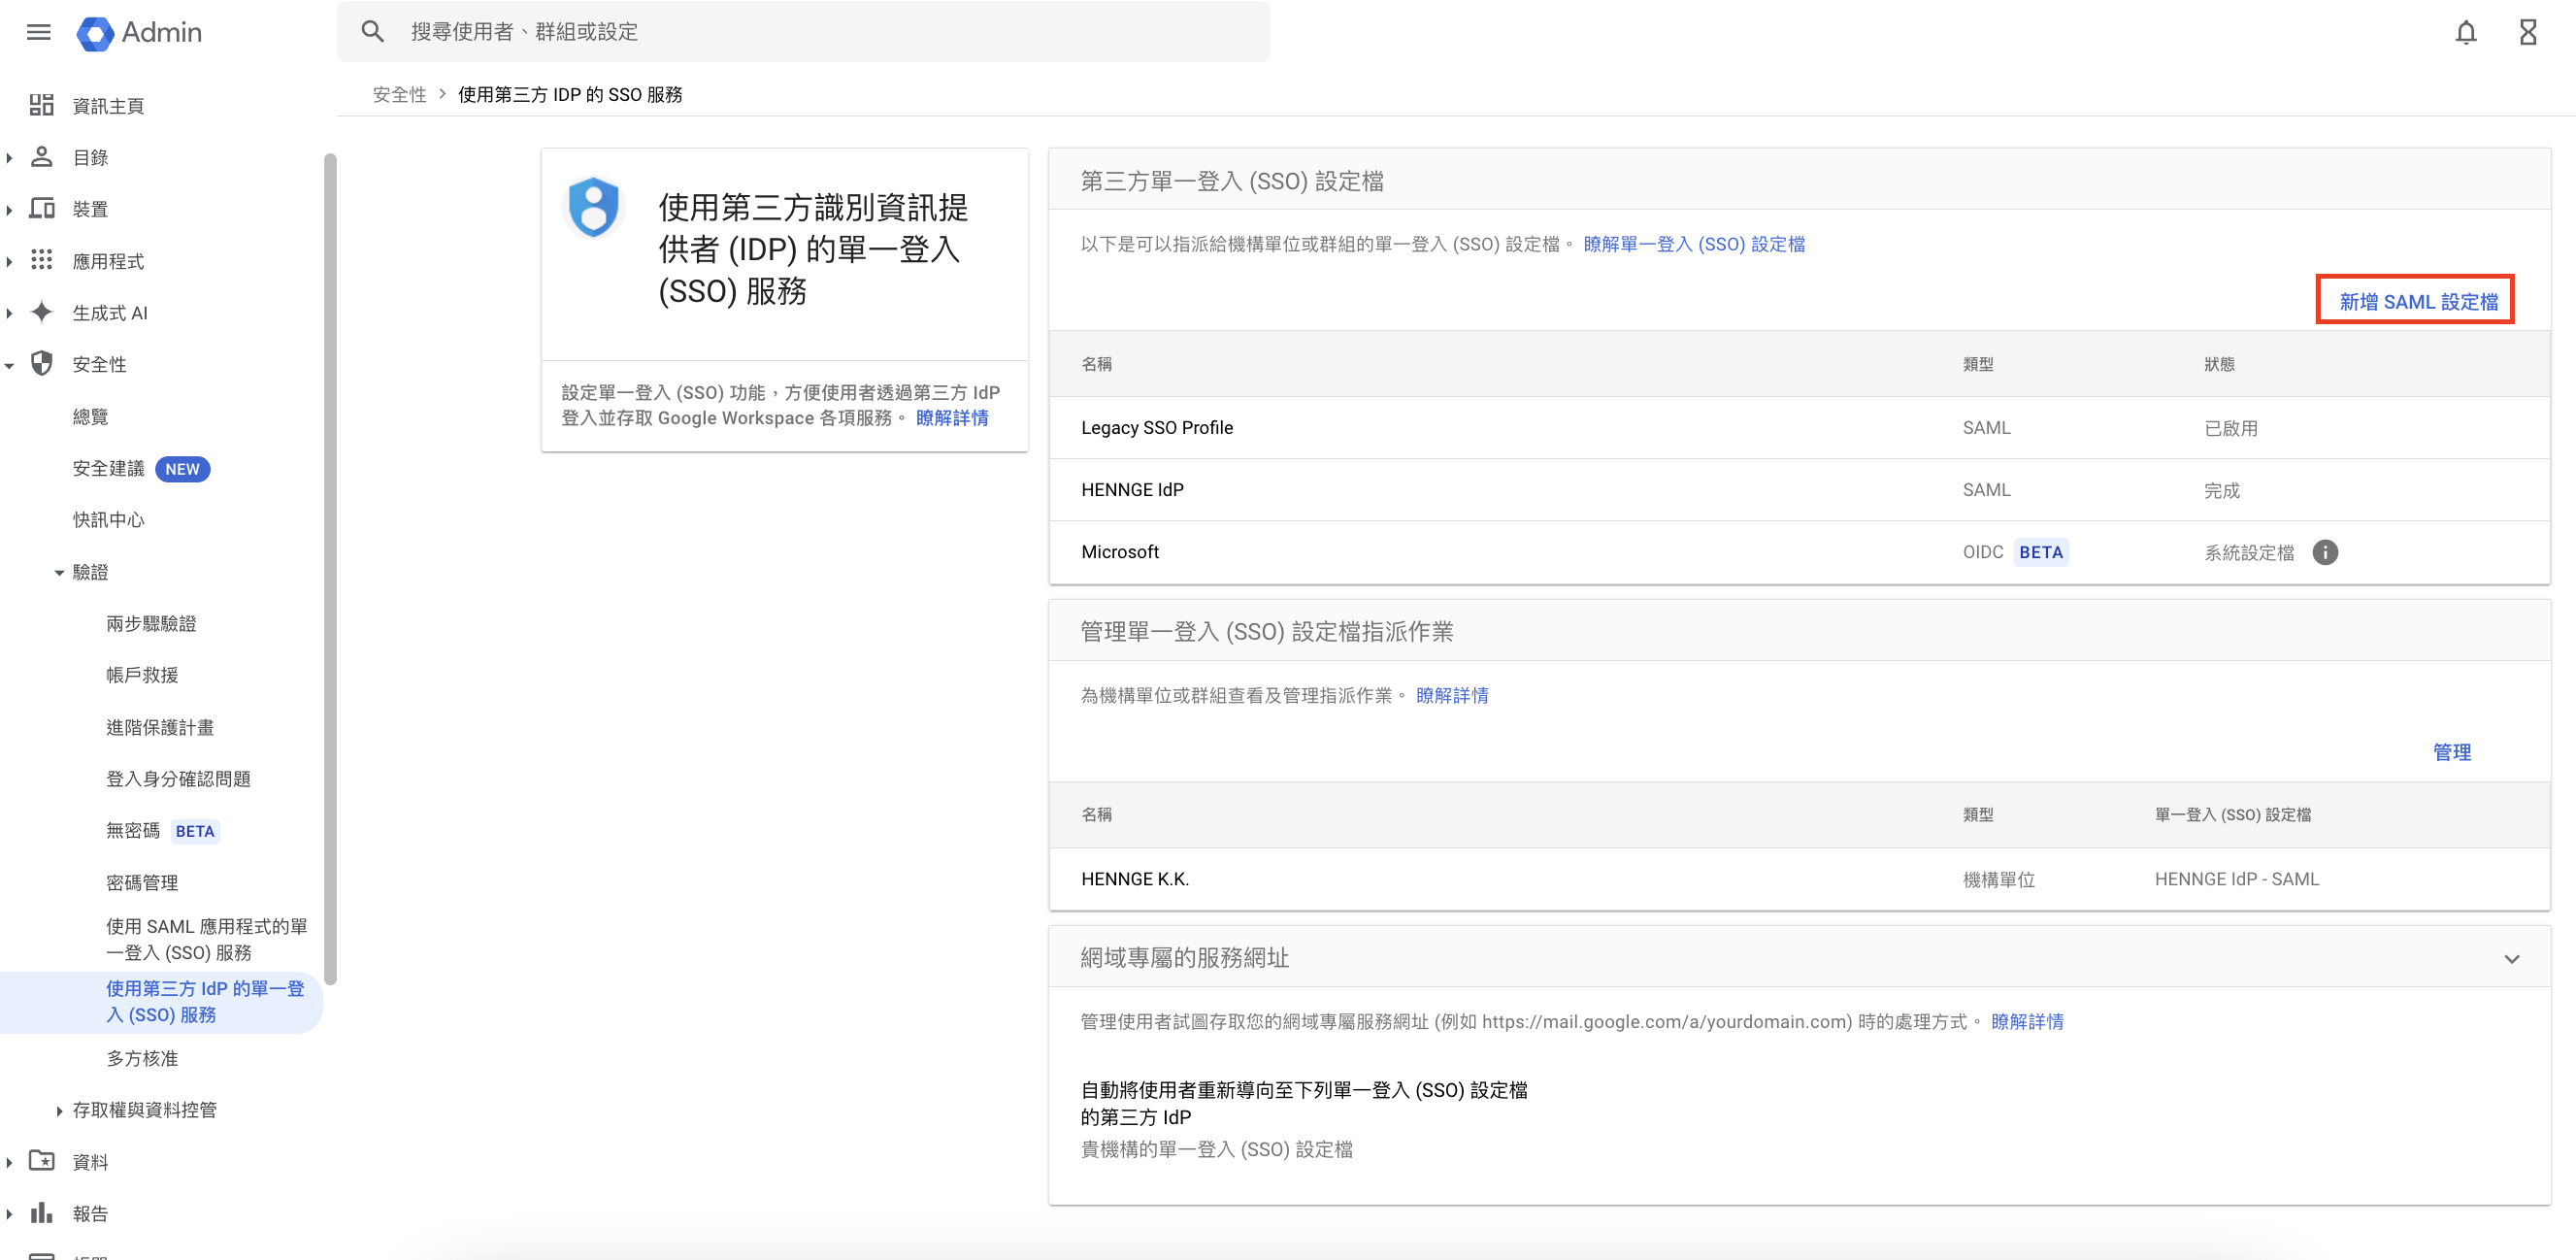Viewport: 2576px width, 1260px height.
Task: Click HENNGE IdP - SAML assignment cell
Action: tap(2236, 879)
